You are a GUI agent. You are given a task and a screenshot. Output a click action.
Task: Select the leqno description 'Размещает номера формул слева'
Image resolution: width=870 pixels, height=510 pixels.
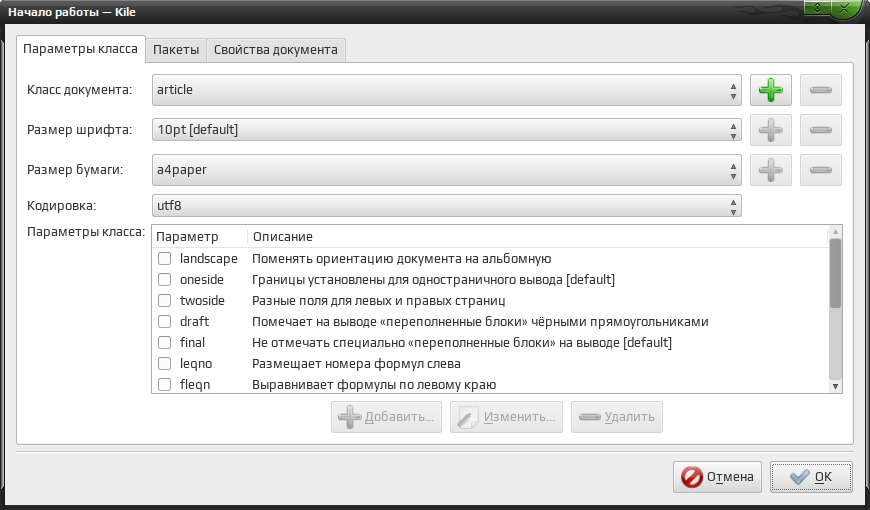356,364
